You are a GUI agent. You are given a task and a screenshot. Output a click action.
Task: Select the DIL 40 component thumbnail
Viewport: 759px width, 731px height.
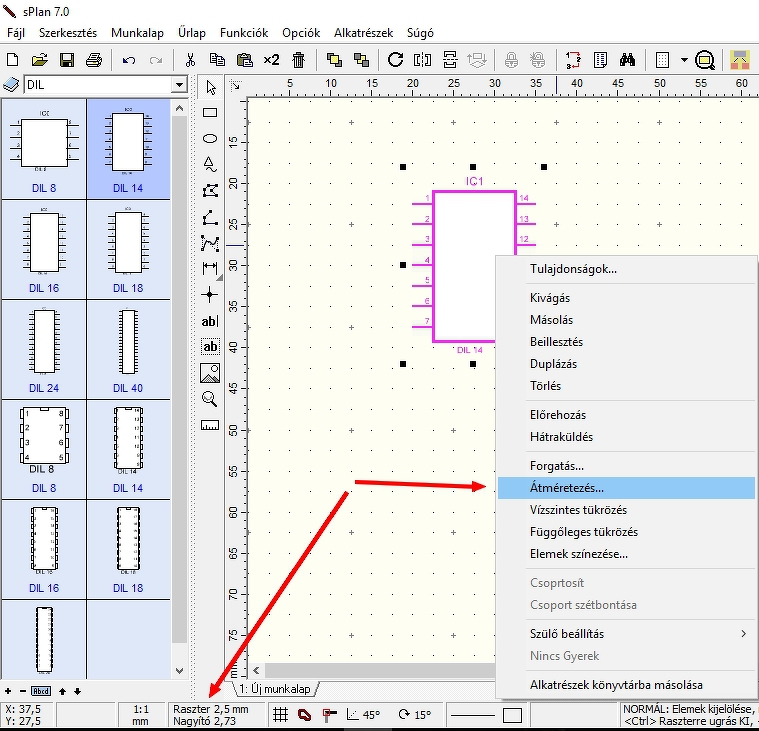128,350
